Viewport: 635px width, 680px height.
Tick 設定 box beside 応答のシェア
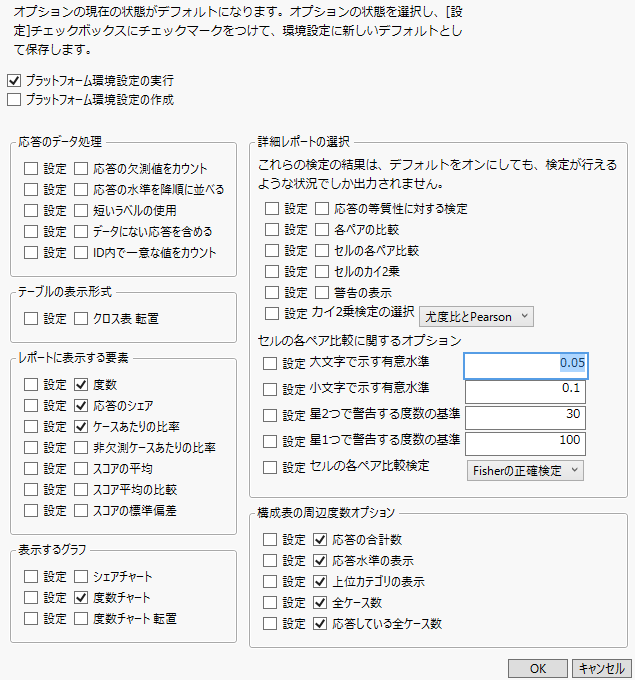31,405
